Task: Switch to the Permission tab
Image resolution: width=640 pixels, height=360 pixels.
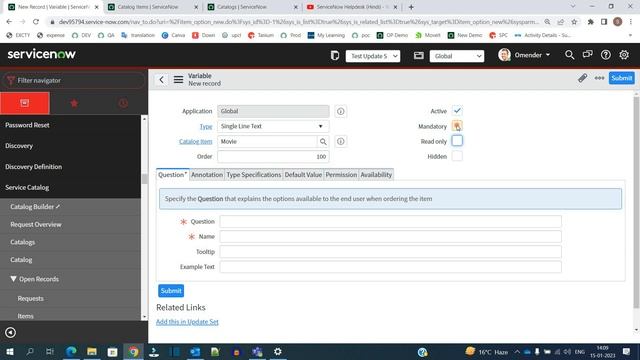Action: [x=341, y=175]
